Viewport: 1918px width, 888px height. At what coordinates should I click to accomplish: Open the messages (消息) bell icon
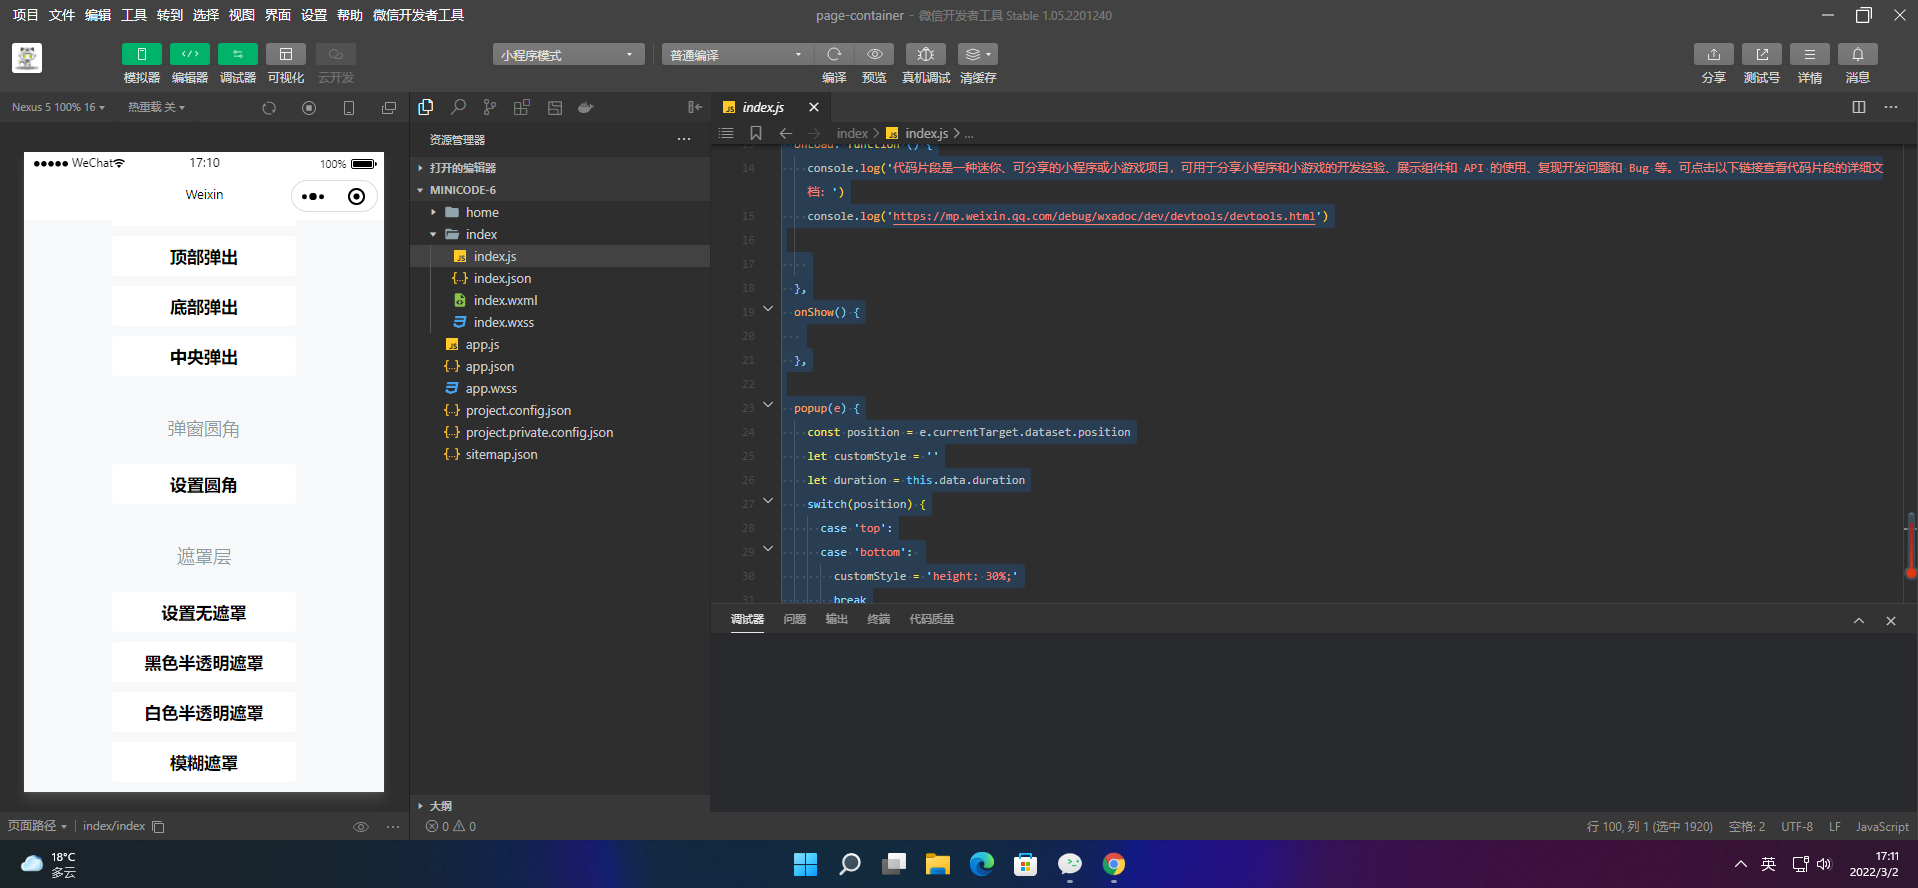click(1857, 54)
